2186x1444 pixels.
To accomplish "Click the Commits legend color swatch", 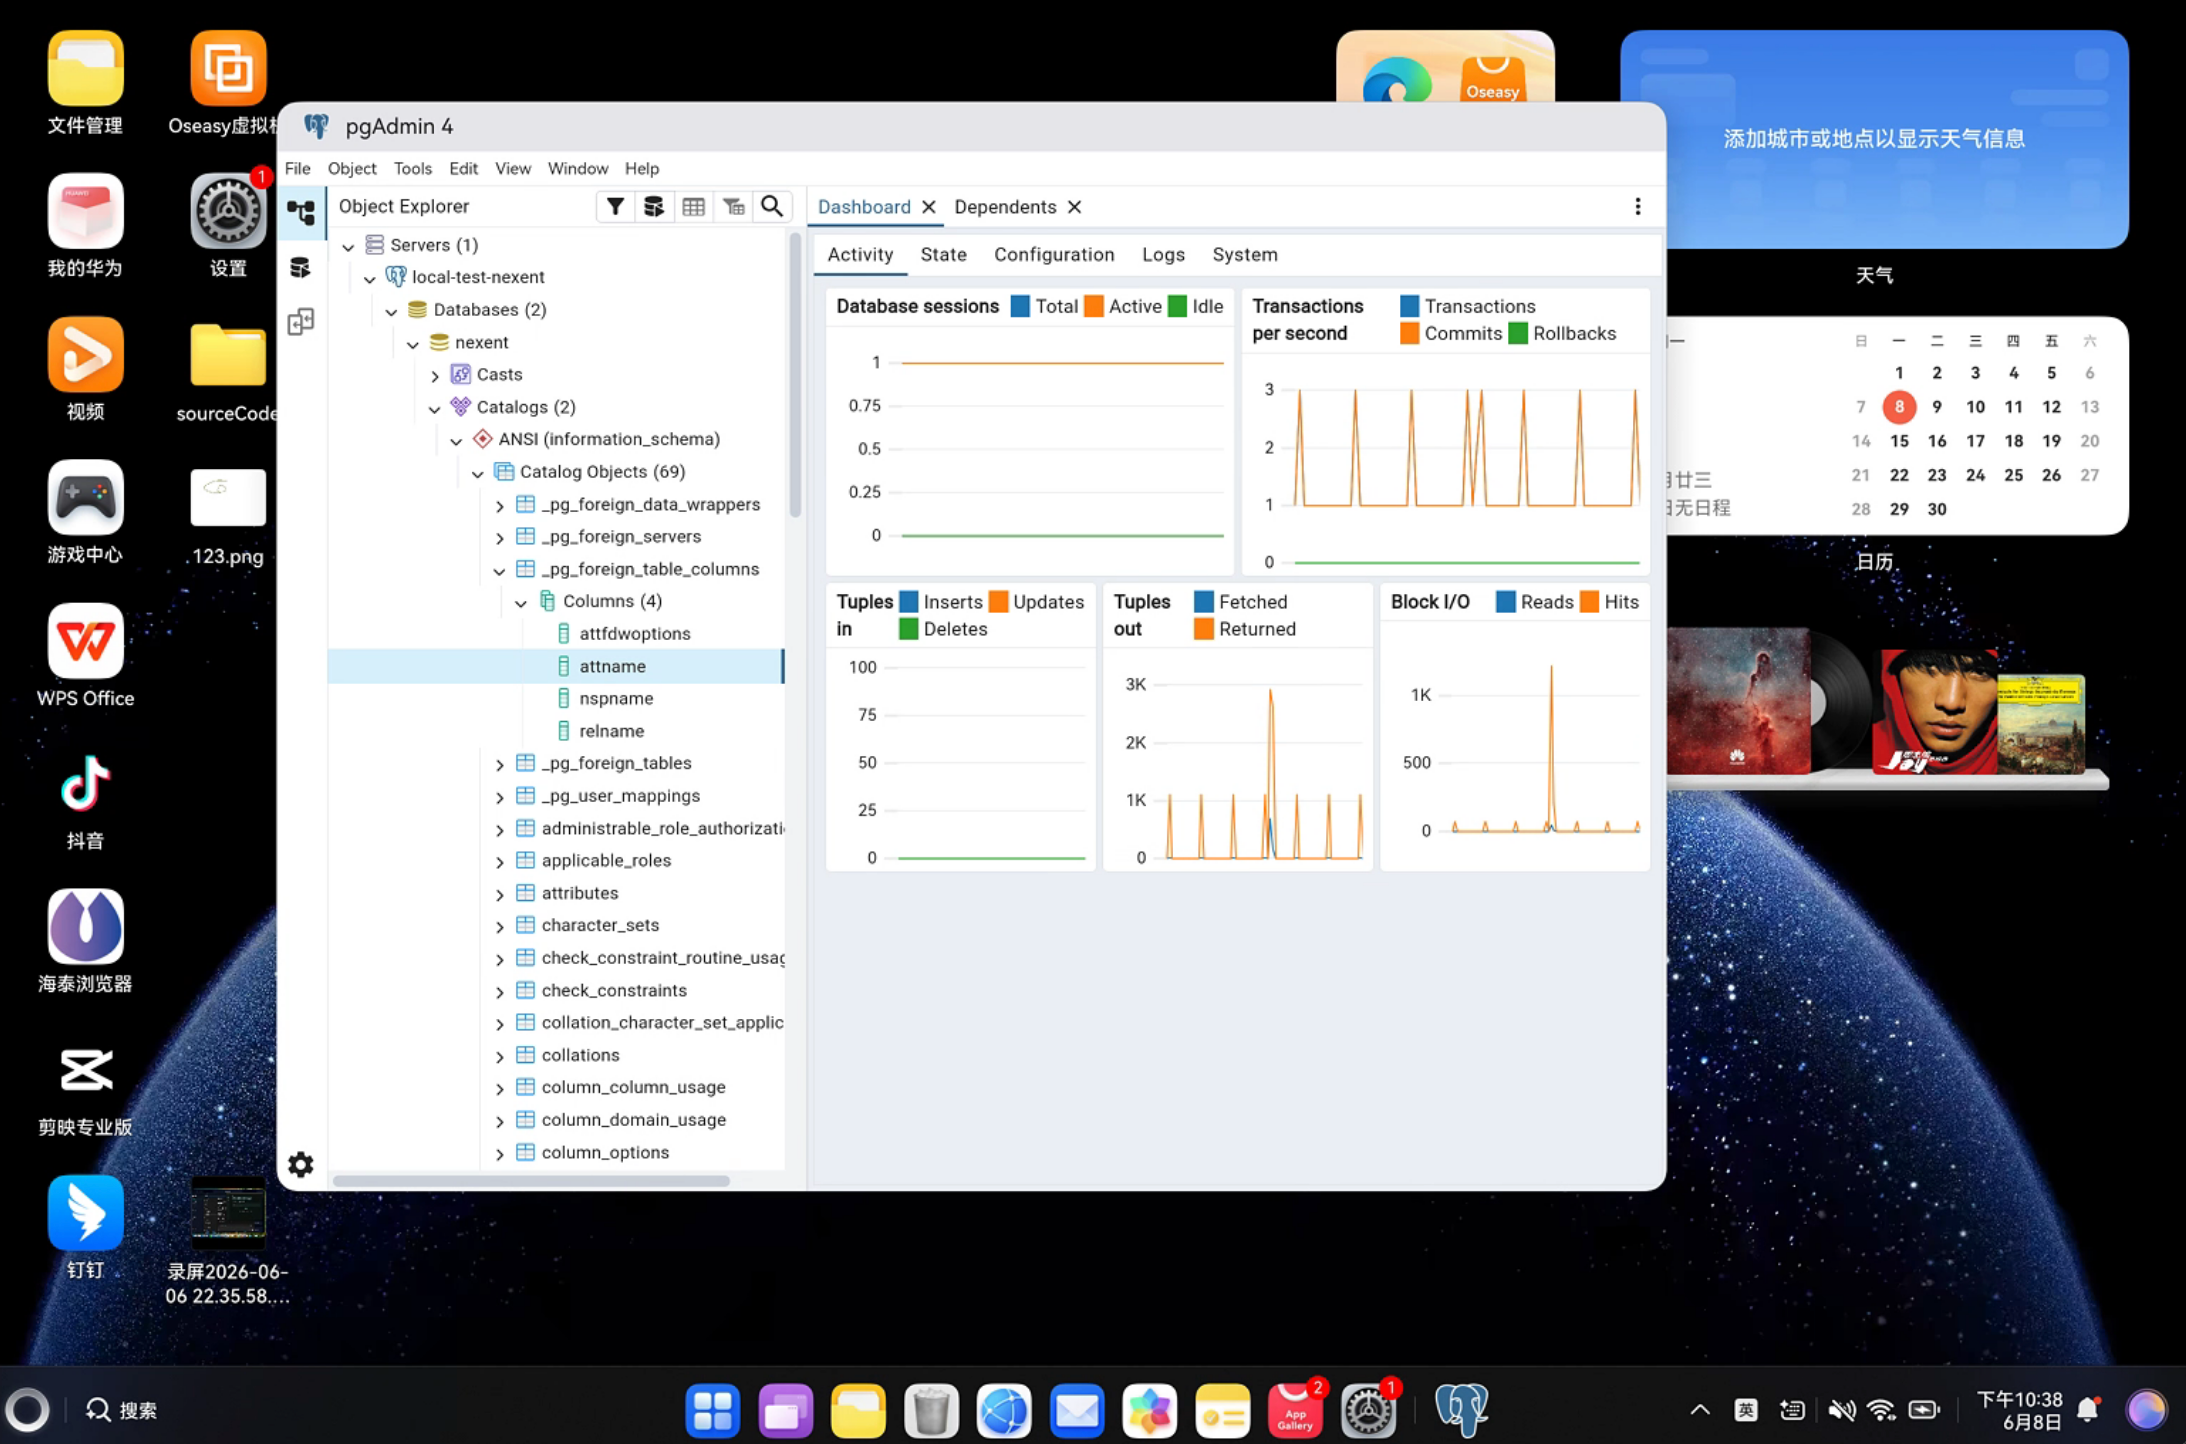I will point(1409,333).
